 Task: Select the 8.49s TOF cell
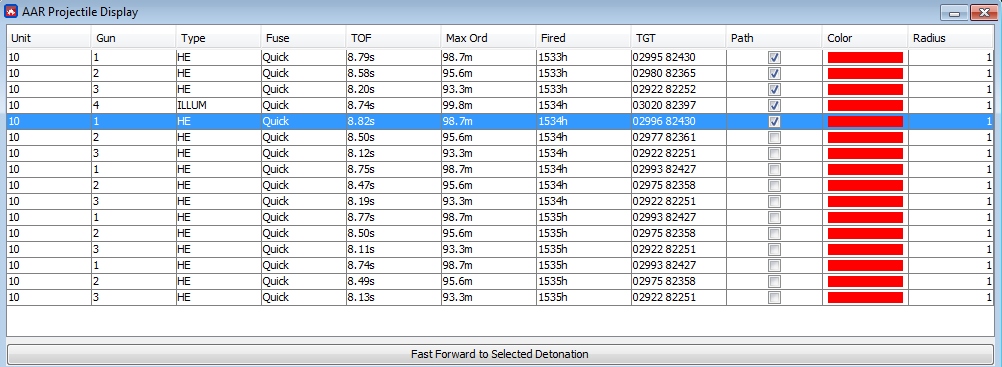coord(393,281)
